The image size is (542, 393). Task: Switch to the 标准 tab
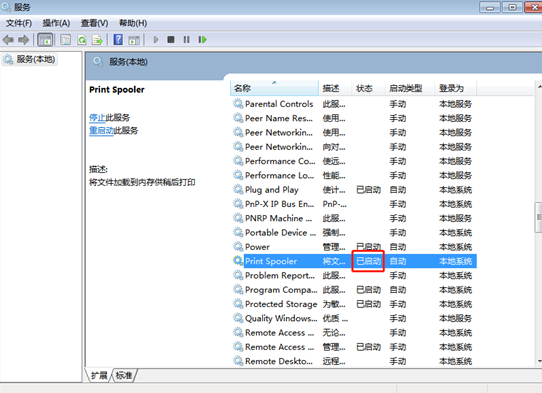(x=124, y=375)
